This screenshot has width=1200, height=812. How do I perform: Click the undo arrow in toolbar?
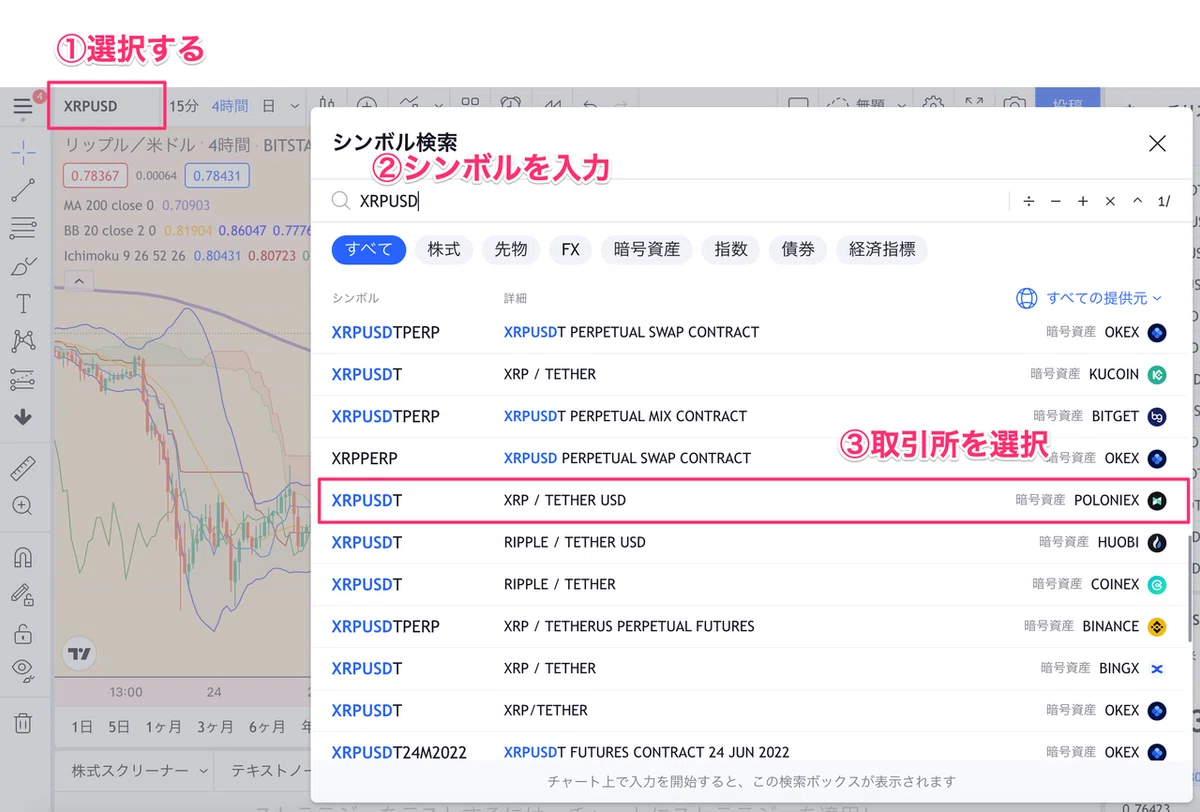[591, 106]
